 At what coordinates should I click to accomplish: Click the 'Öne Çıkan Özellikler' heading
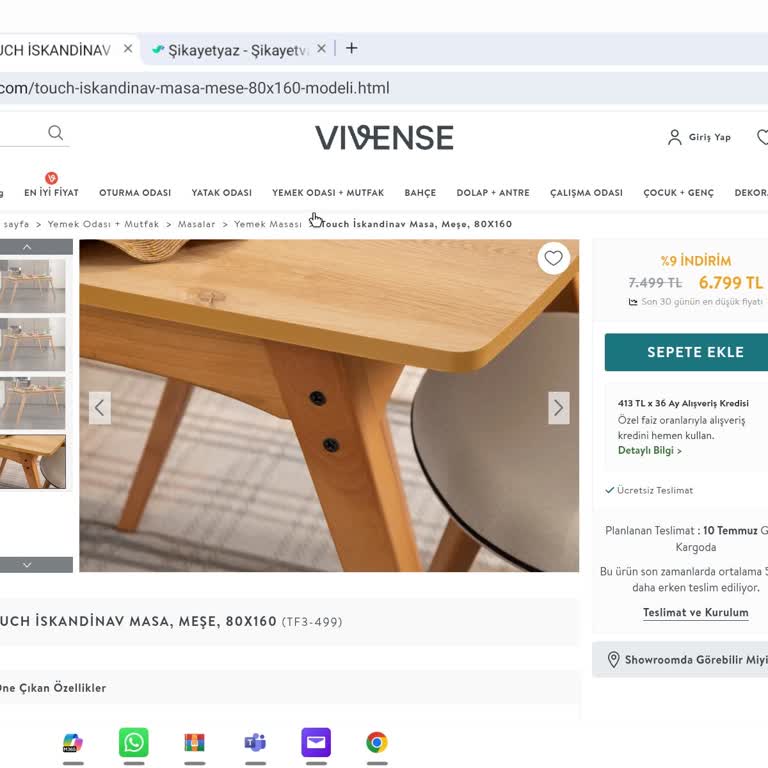[53, 688]
